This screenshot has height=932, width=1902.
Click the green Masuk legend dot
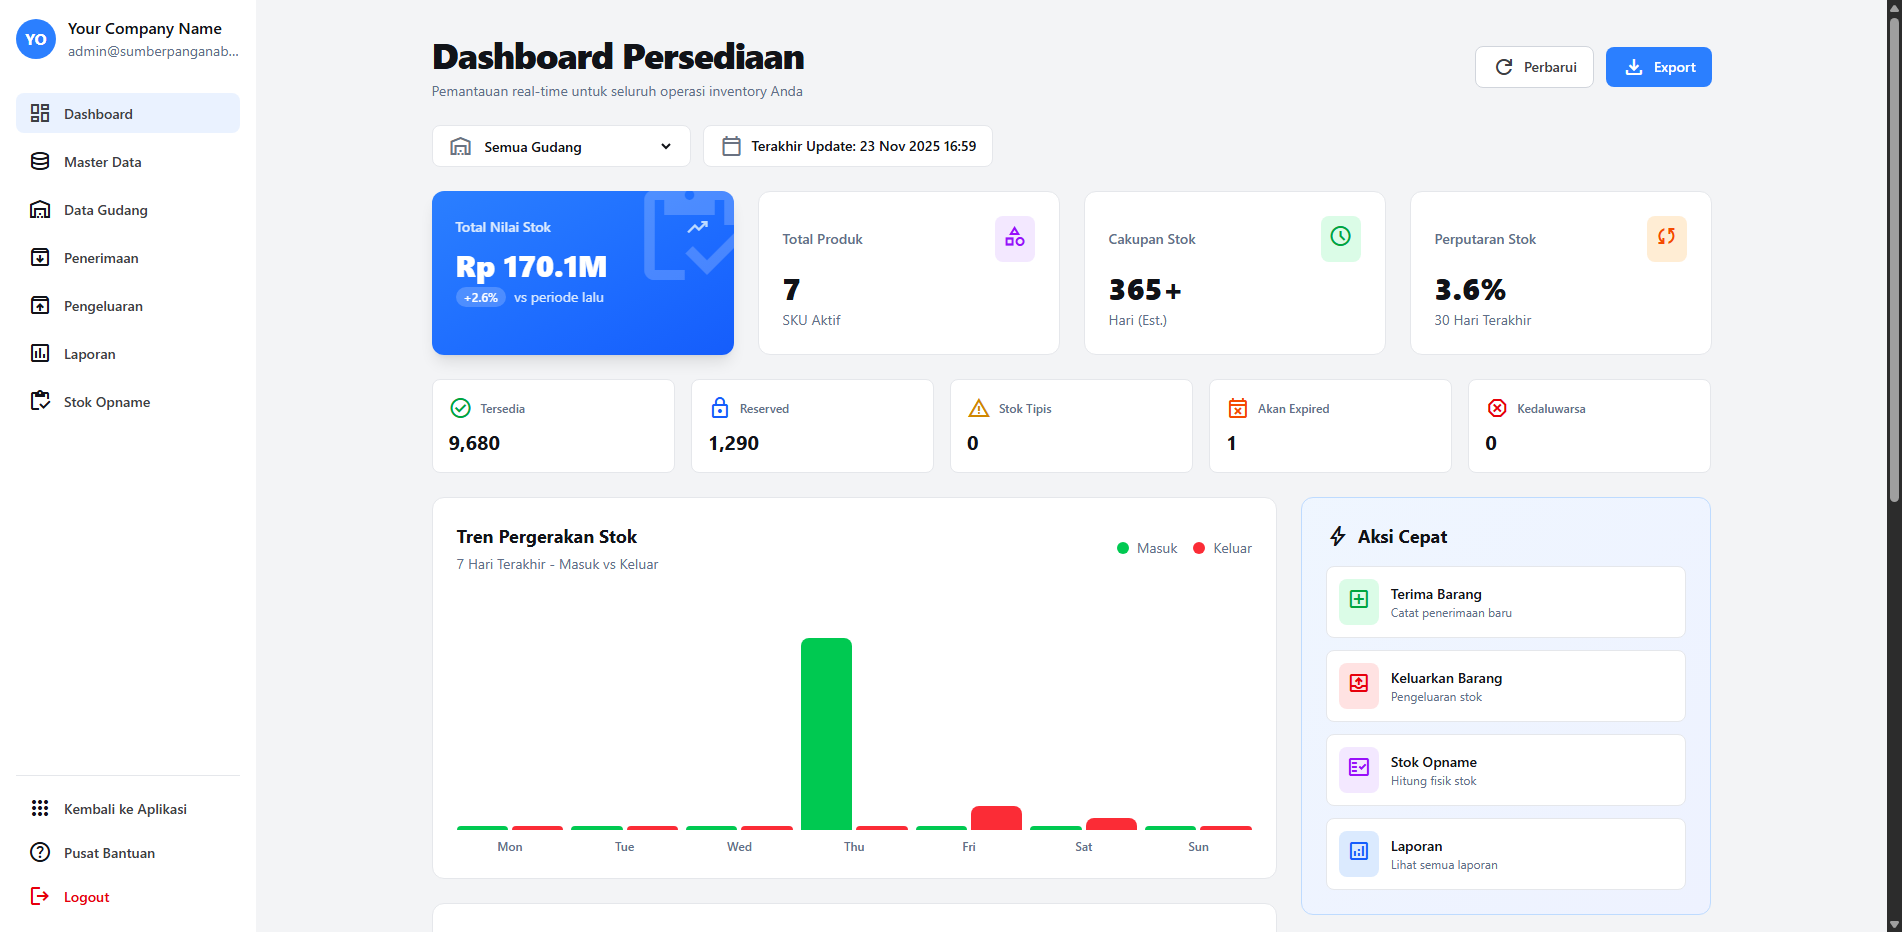tap(1122, 548)
